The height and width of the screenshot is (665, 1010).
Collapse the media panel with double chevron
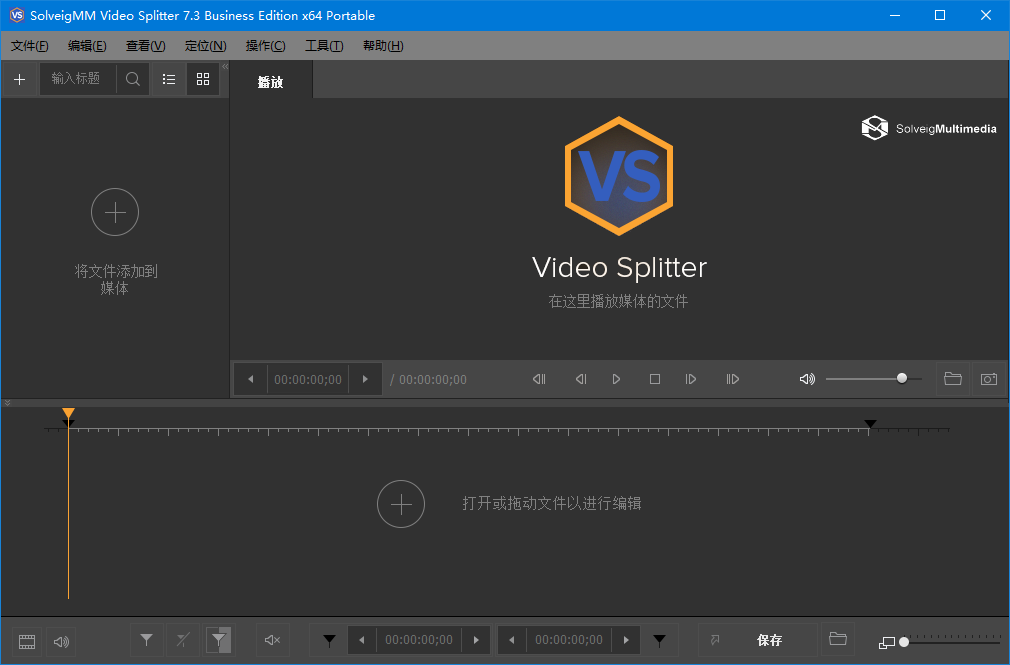(x=225, y=66)
